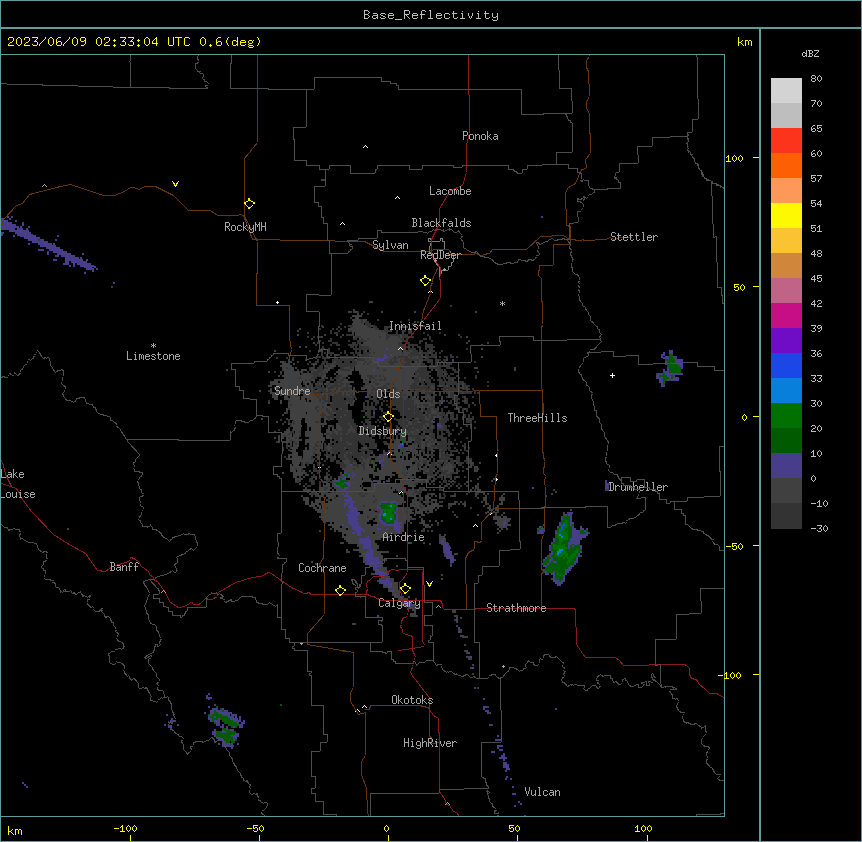Click the Innisfail city label
The image size is (862, 842).
(415, 326)
